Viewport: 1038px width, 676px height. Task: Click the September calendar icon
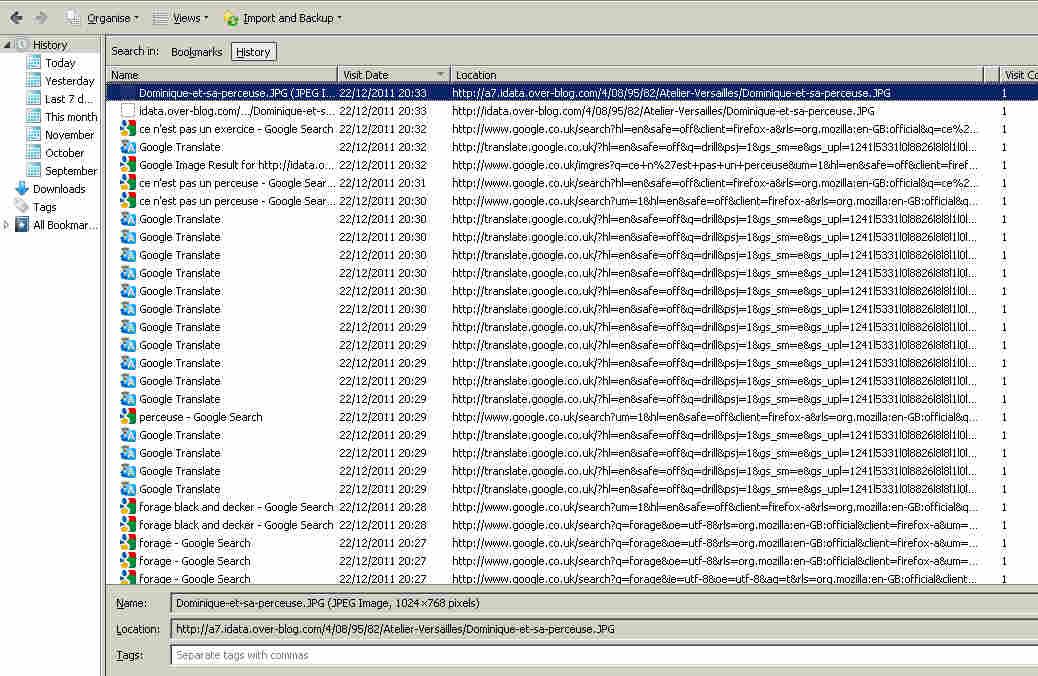(x=34, y=171)
